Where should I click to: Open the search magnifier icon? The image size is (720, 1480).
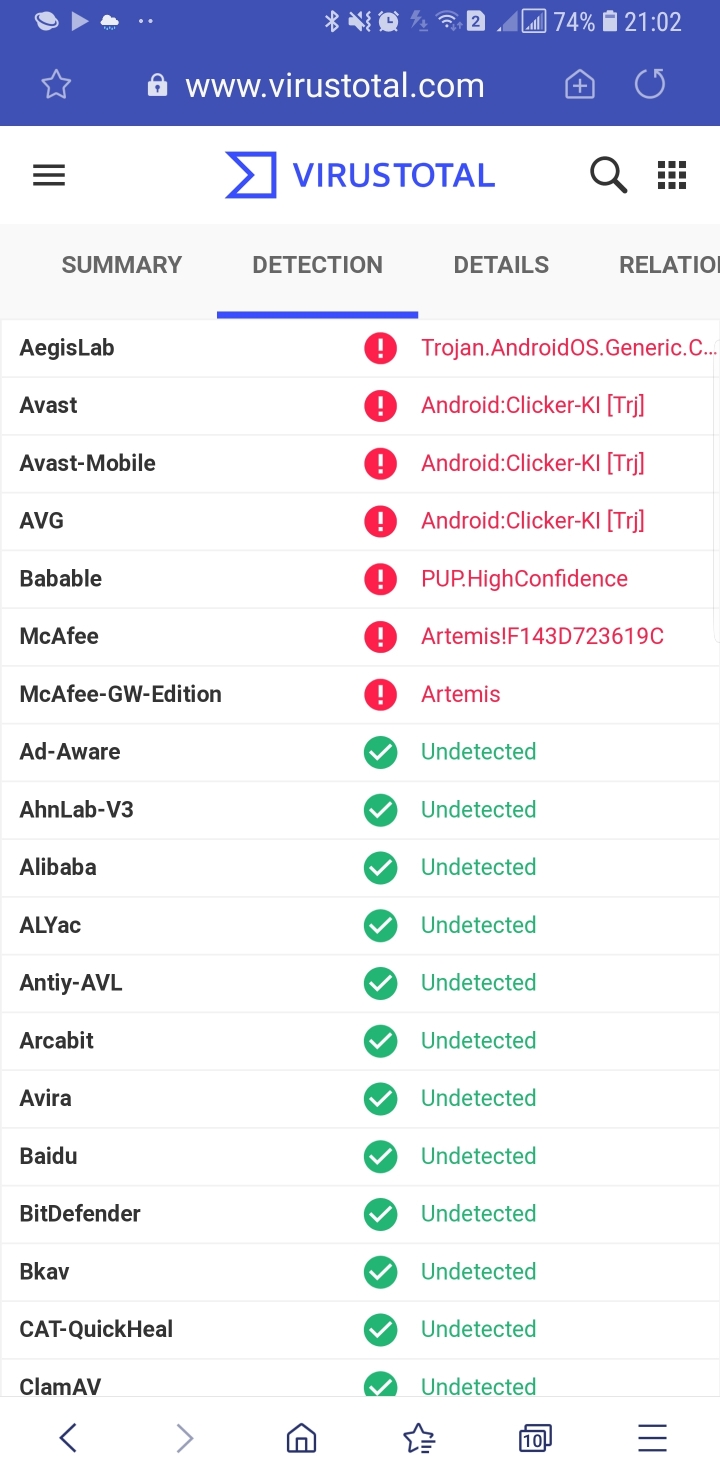coord(608,176)
